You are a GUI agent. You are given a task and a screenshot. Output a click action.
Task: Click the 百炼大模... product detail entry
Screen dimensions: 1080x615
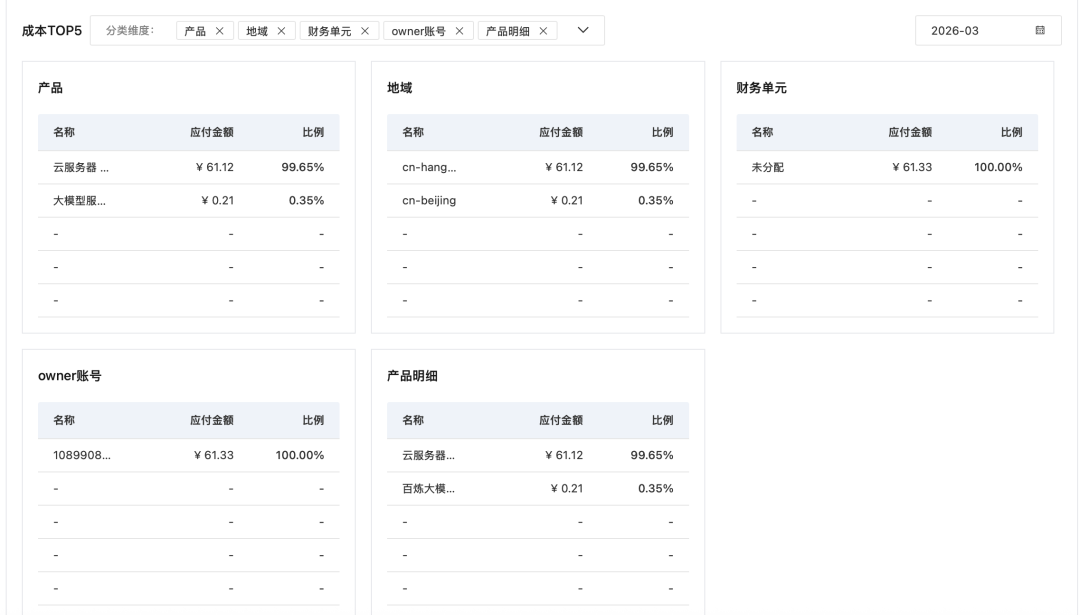[x=428, y=488]
